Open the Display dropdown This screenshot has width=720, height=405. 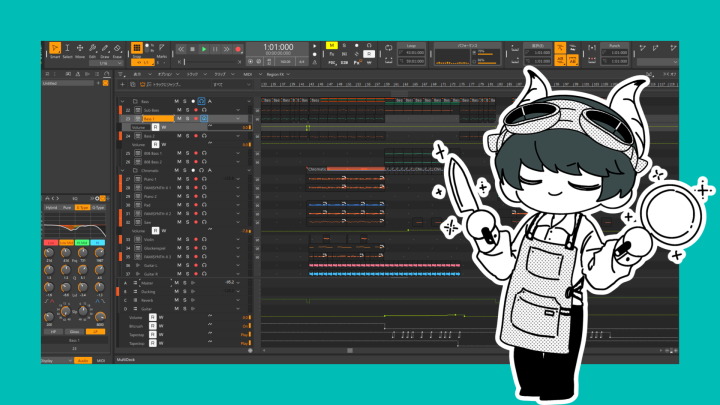tap(57, 361)
